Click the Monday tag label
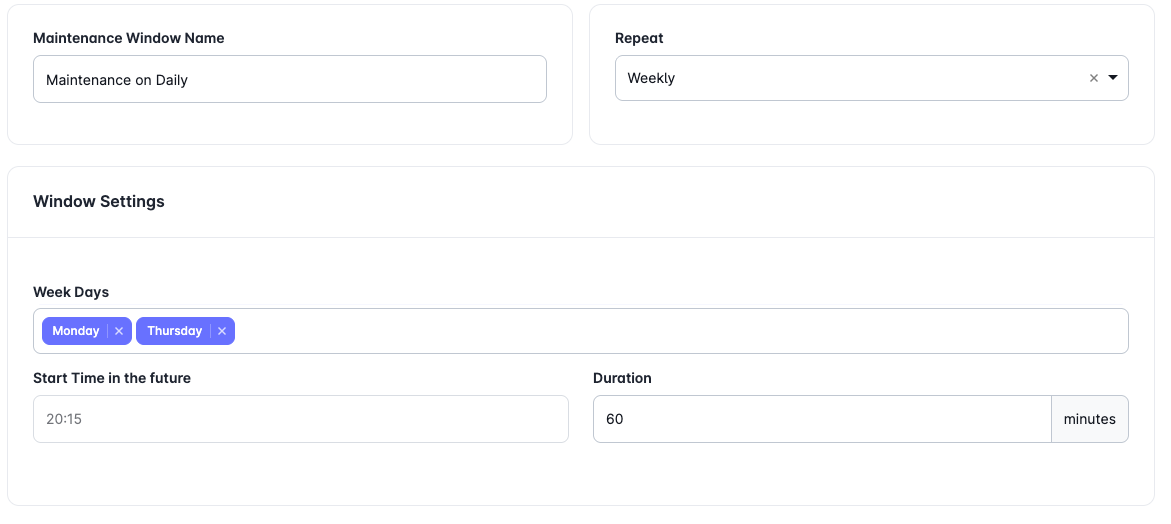 (76, 331)
